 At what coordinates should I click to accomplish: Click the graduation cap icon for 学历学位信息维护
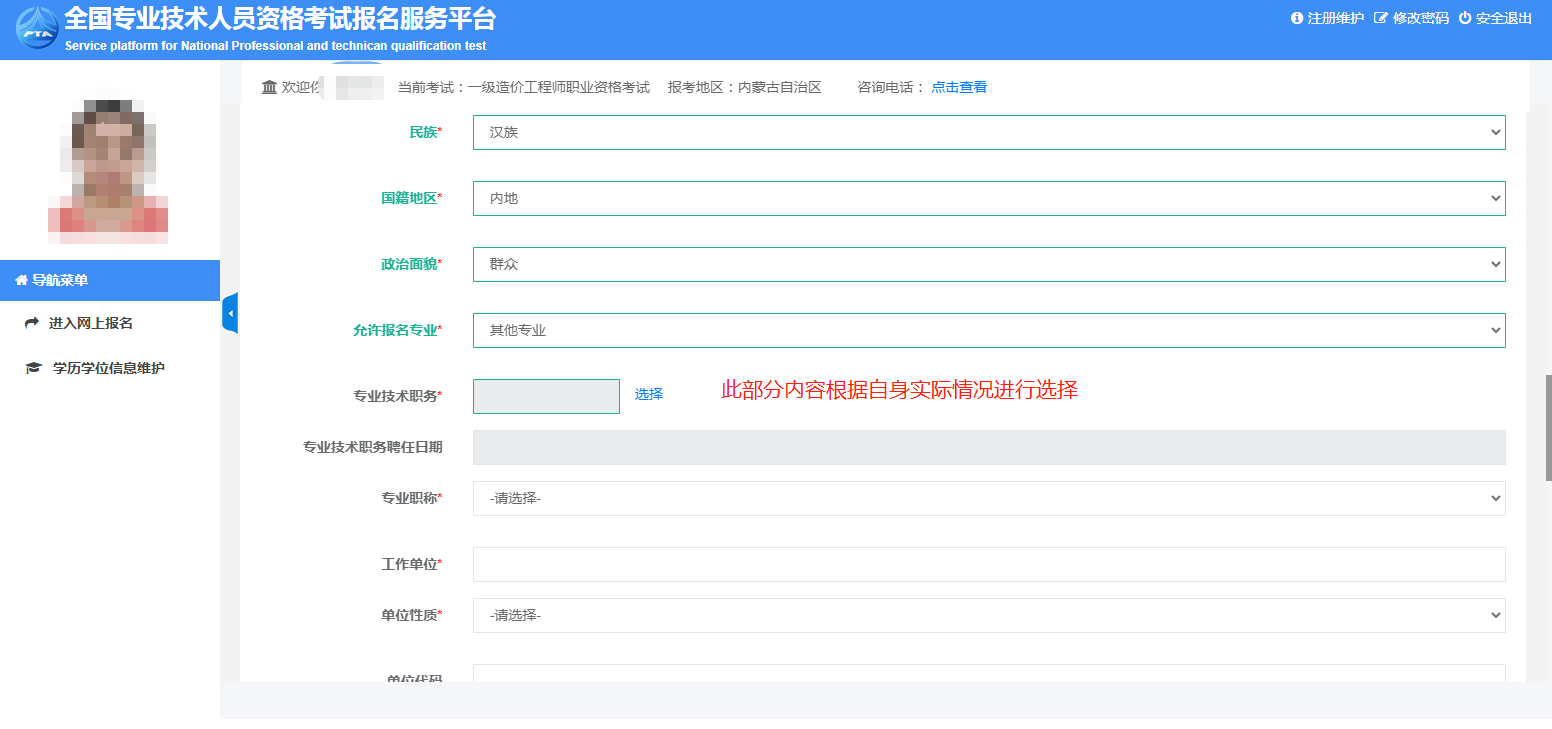click(x=33, y=369)
